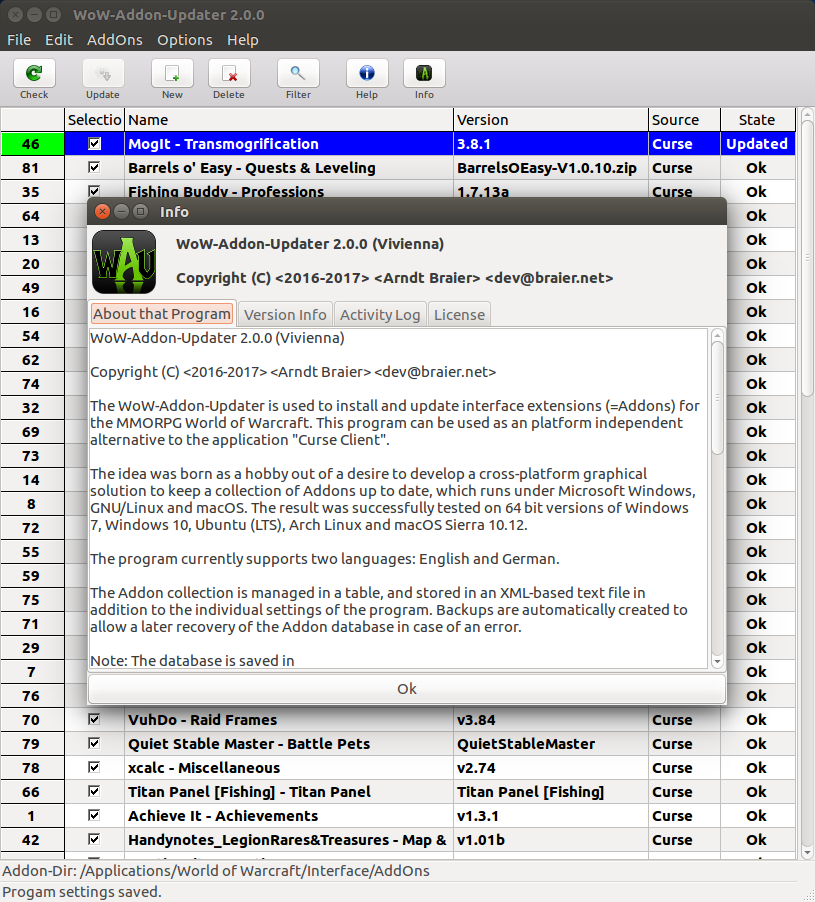
Task: Select VuhDo - Raid Frames name cell
Action: click(289, 720)
